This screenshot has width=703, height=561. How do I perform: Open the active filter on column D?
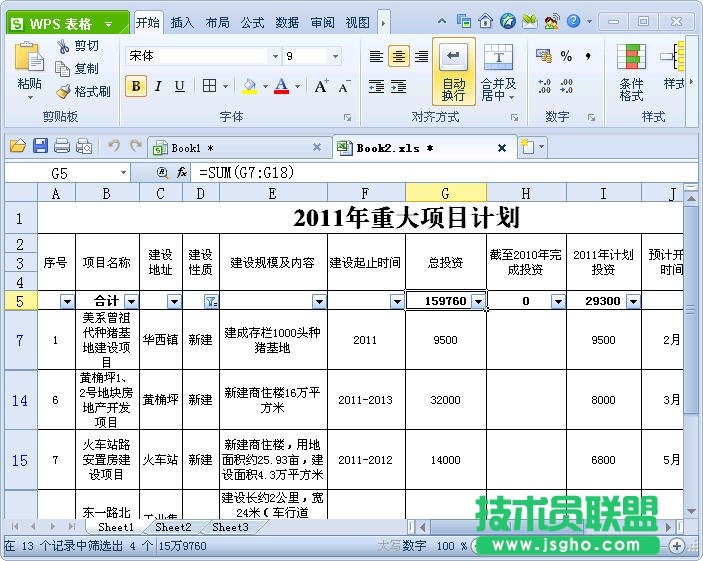[x=211, y=301]
